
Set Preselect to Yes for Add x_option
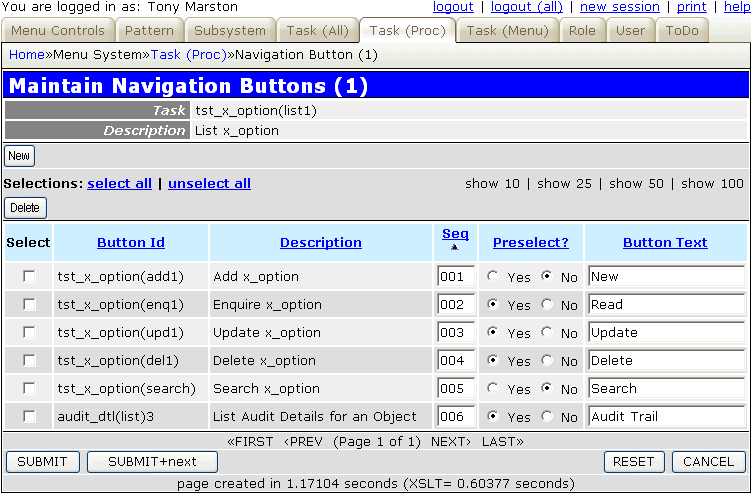click(x=493, y=277)
